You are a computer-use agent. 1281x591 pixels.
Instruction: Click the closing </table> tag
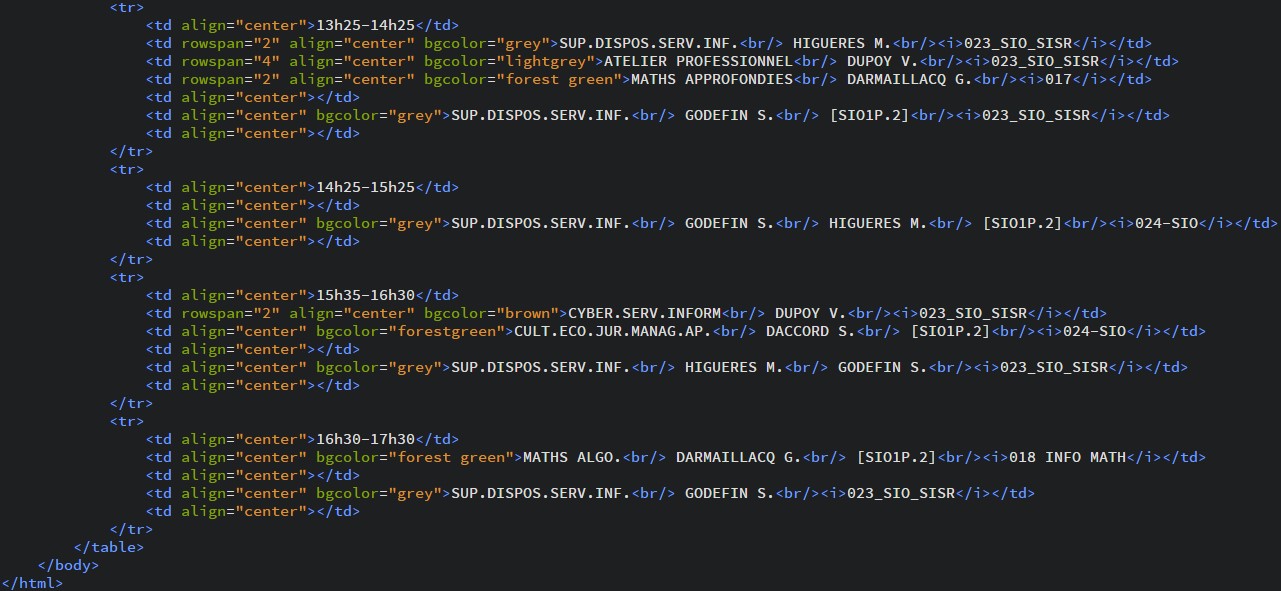(x=109, y=547)
